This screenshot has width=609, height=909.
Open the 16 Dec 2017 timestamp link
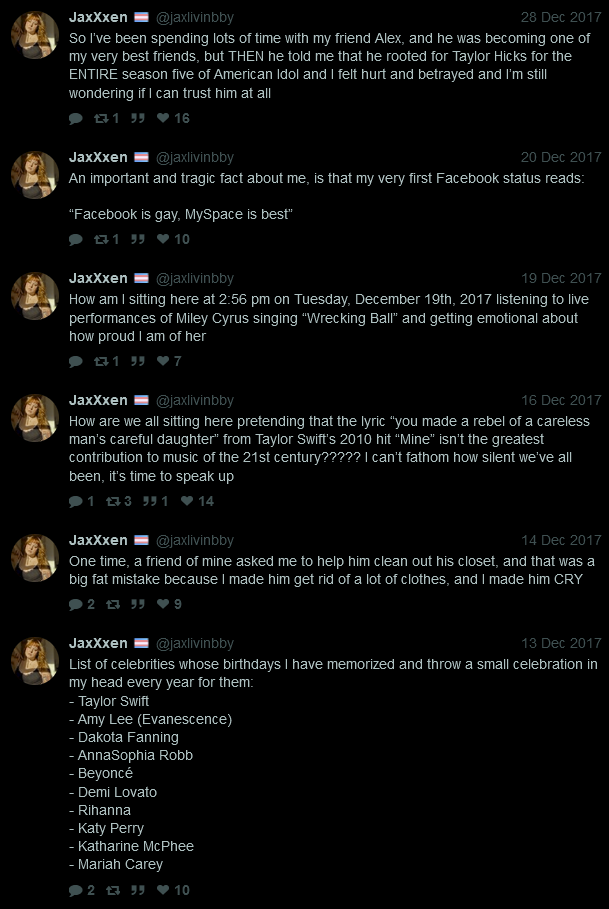pyautogui.click(x=561, y=400)
